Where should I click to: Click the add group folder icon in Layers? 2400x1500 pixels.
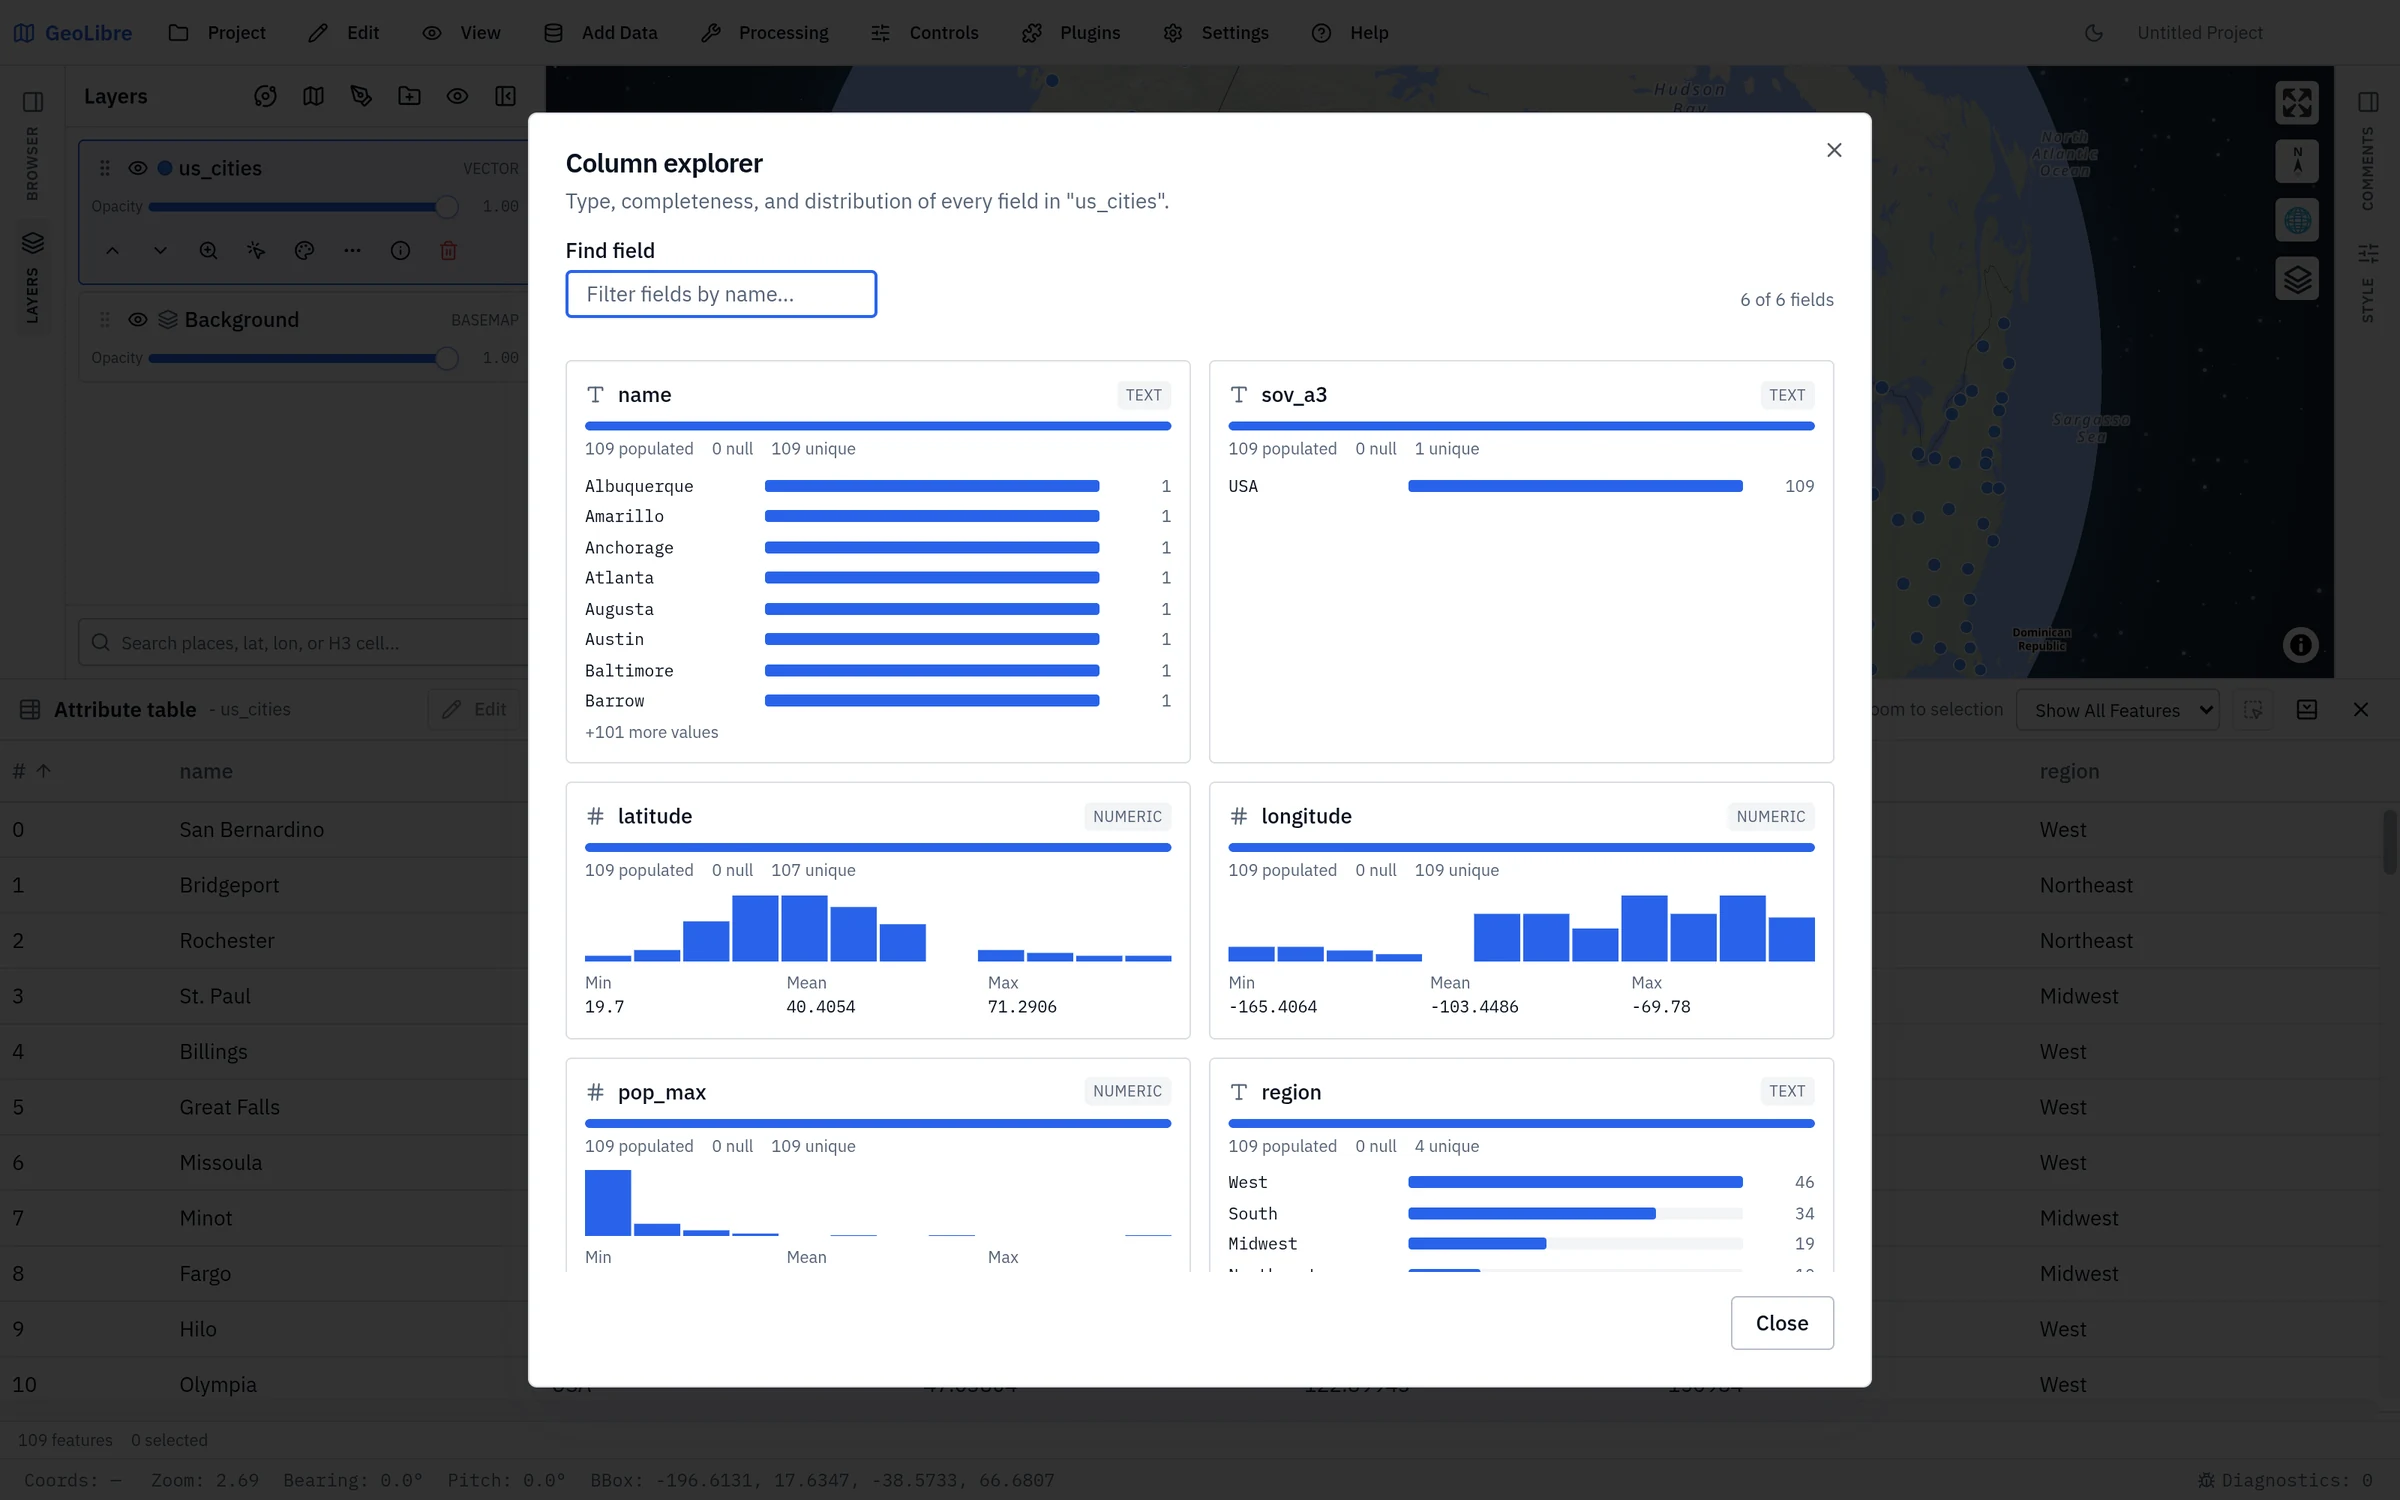tap(409, 96)
